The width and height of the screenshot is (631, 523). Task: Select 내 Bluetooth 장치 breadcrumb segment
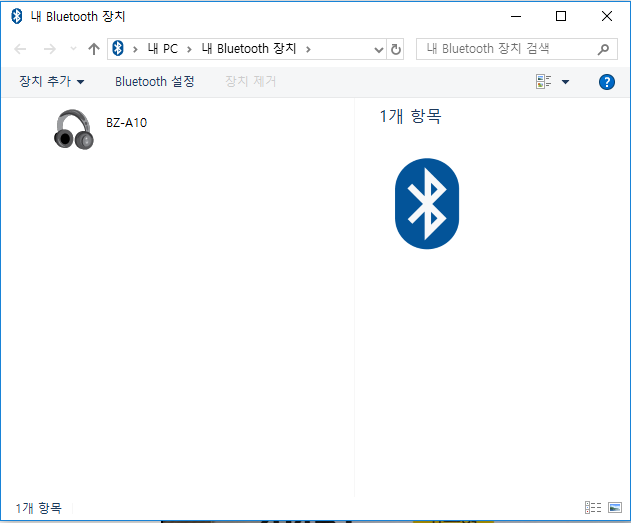(x=249, y=49)
